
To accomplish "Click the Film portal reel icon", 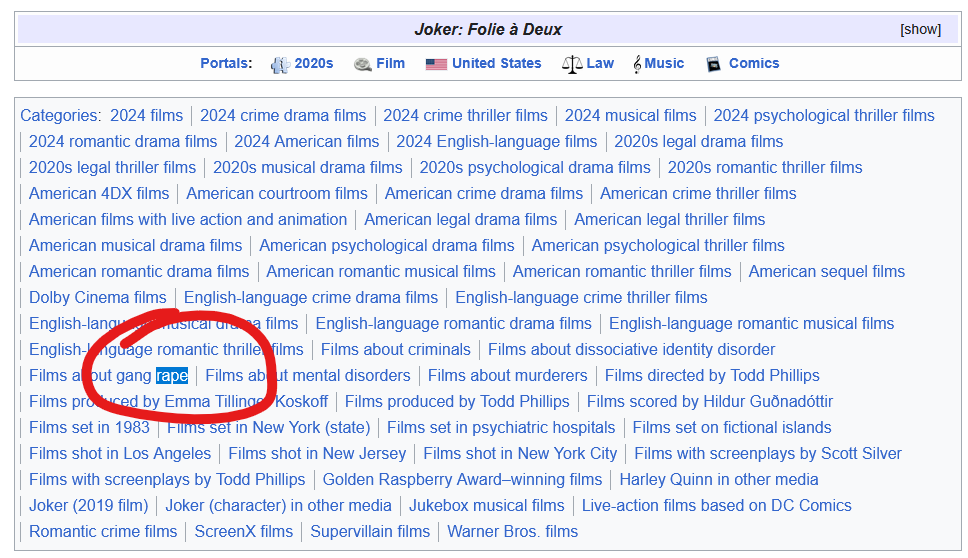I will pyautogui.click(x=362, y=64).
